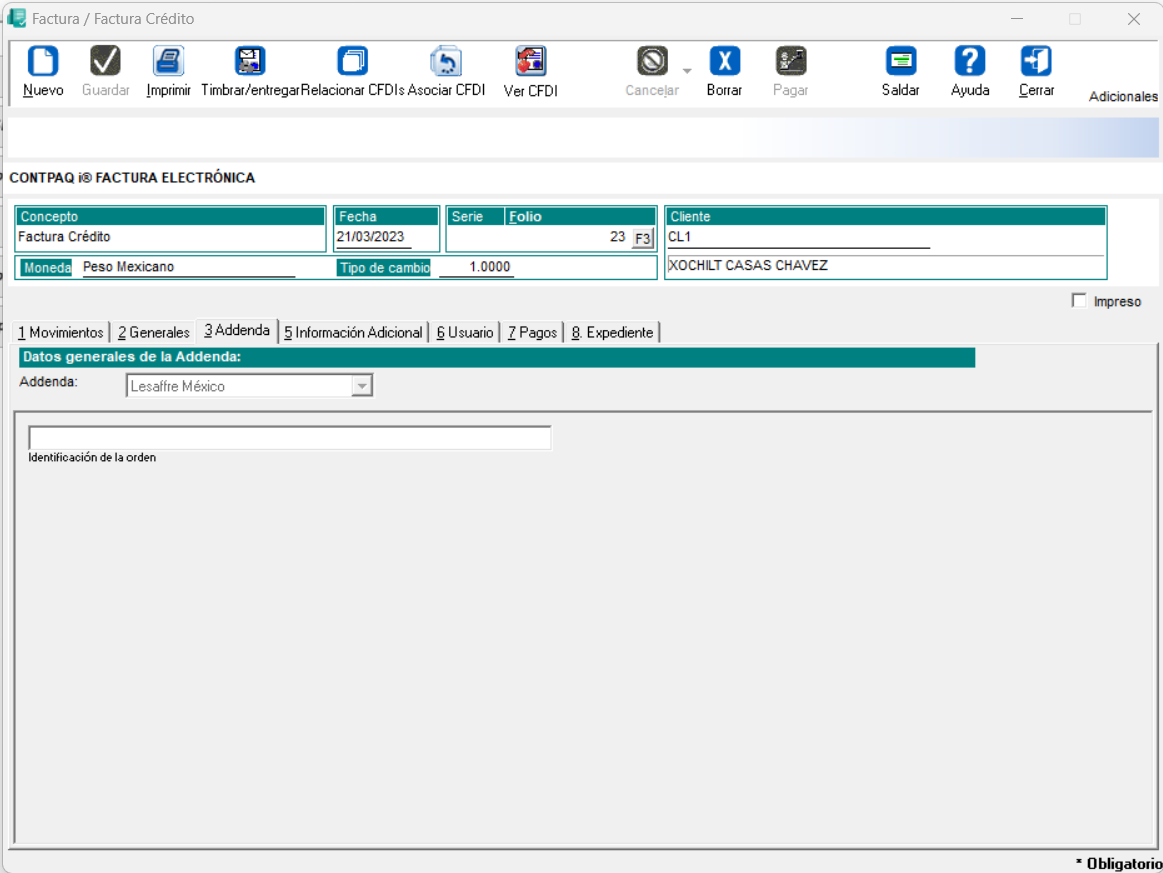This screenshot has height=873, width=1163.
Task: Open the Ver CFDI viewer
Action: pyautogui.click(x=530, y=62)
